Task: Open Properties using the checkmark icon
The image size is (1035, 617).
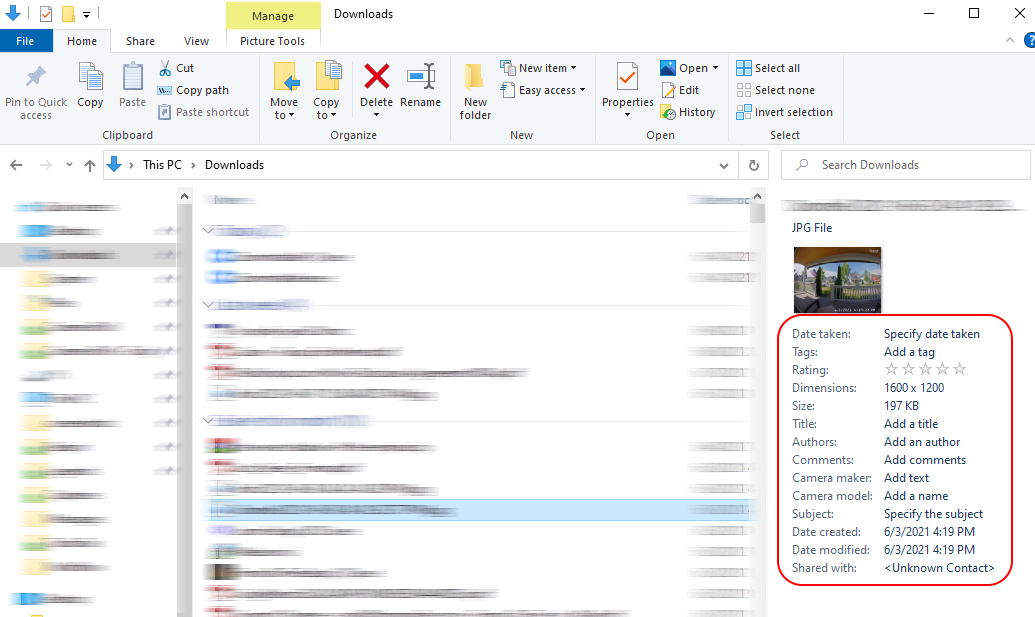Action: click(x=627, y=77)
